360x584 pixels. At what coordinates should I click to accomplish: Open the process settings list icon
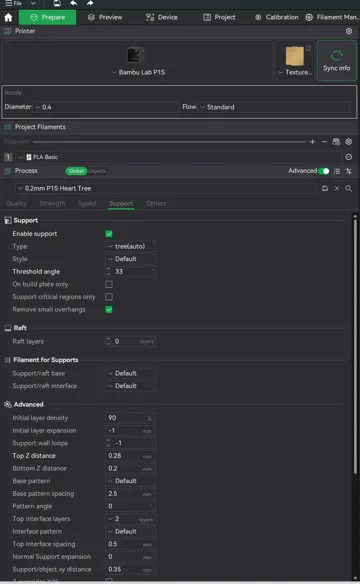point(337,171)
